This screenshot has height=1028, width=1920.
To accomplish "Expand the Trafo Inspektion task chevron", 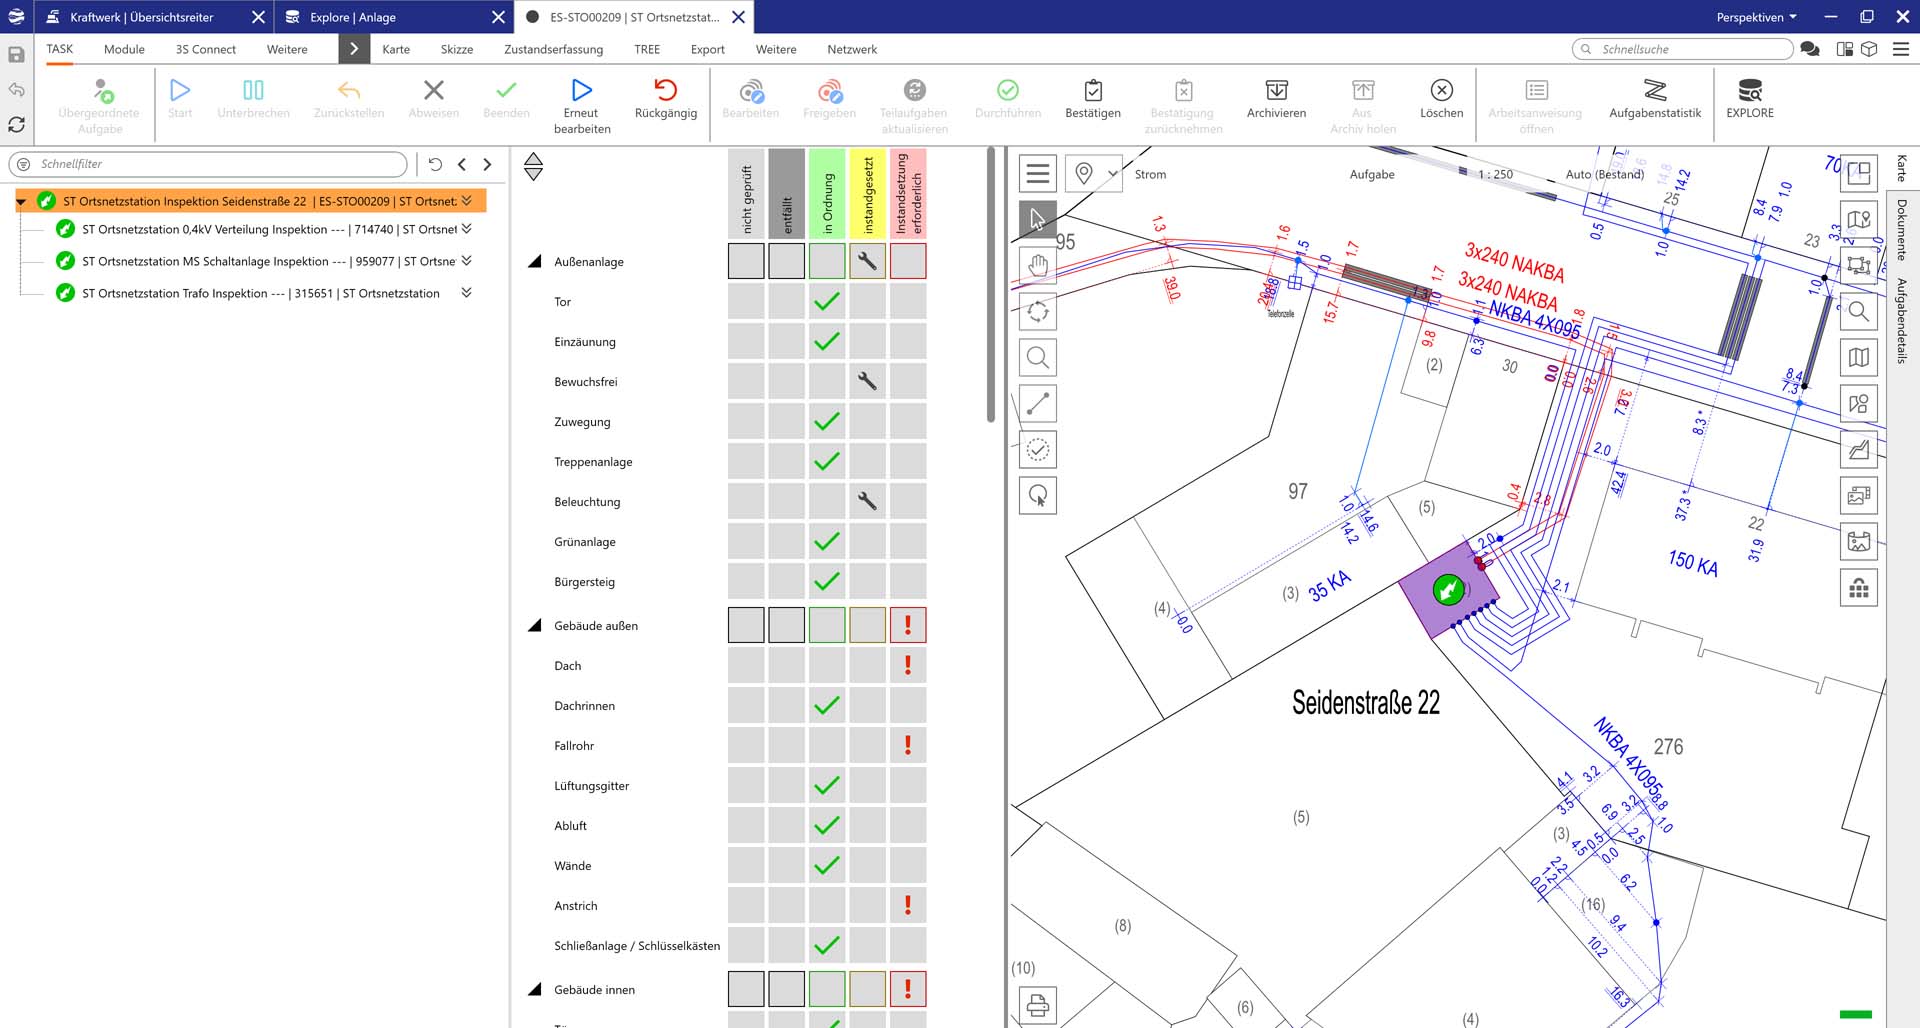I will click(466, 293).
